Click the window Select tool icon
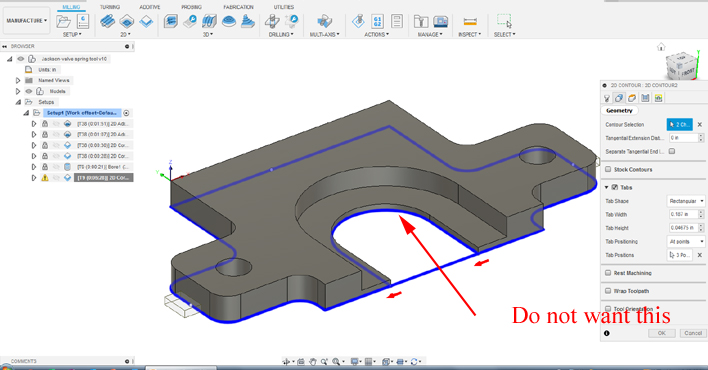This screenshot has height=370, width=708. (x=504, y=21)
